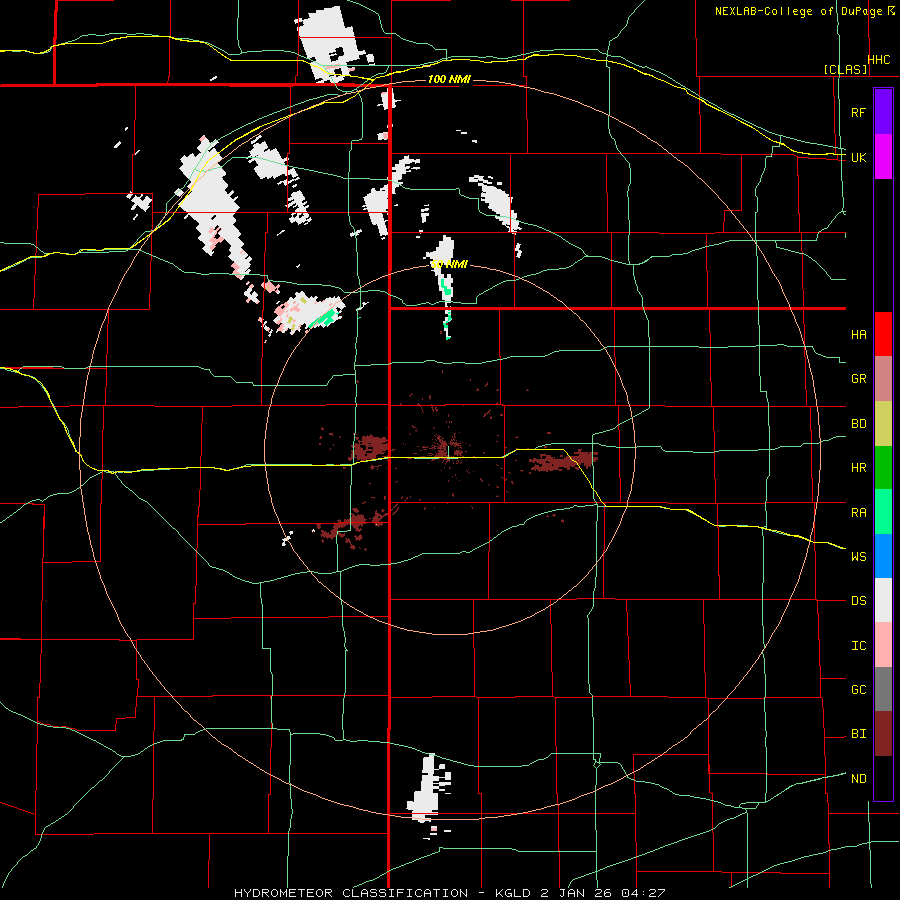This screenshot has width=900, height=900.
Task: Click the GC legend label
Action: click(858, 690)
